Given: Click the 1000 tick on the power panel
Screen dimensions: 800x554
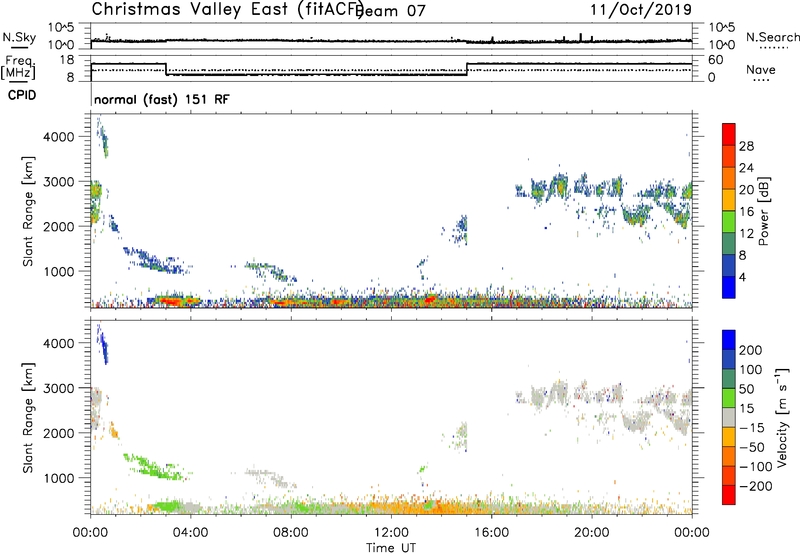Looking at the screenshot, I should [59, 271].
